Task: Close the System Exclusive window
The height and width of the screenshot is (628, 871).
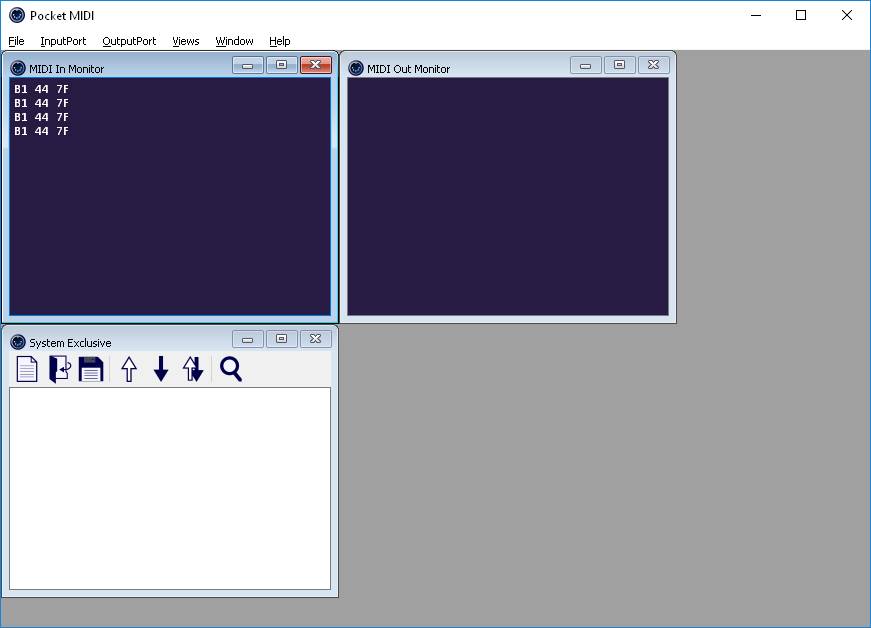Action: coord(316,339)
